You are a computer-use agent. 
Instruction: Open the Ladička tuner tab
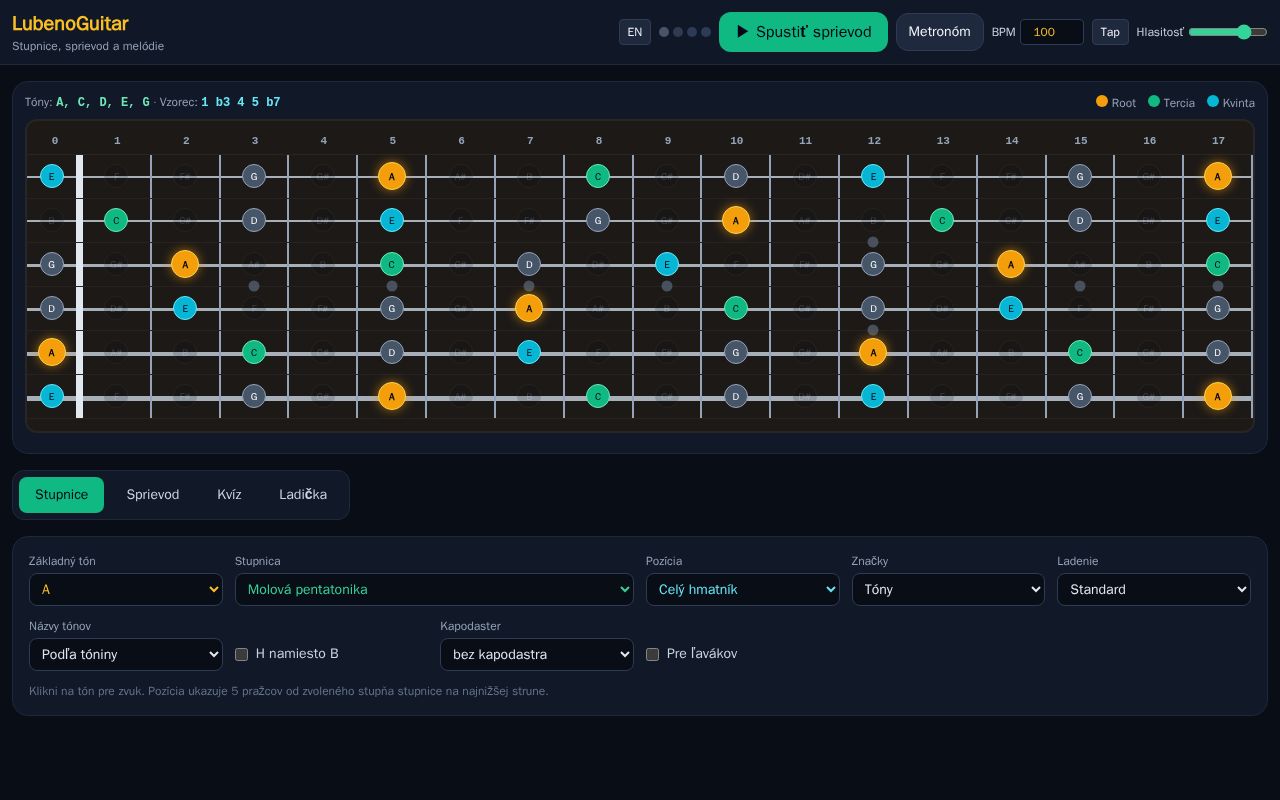[x=303, y=494]
